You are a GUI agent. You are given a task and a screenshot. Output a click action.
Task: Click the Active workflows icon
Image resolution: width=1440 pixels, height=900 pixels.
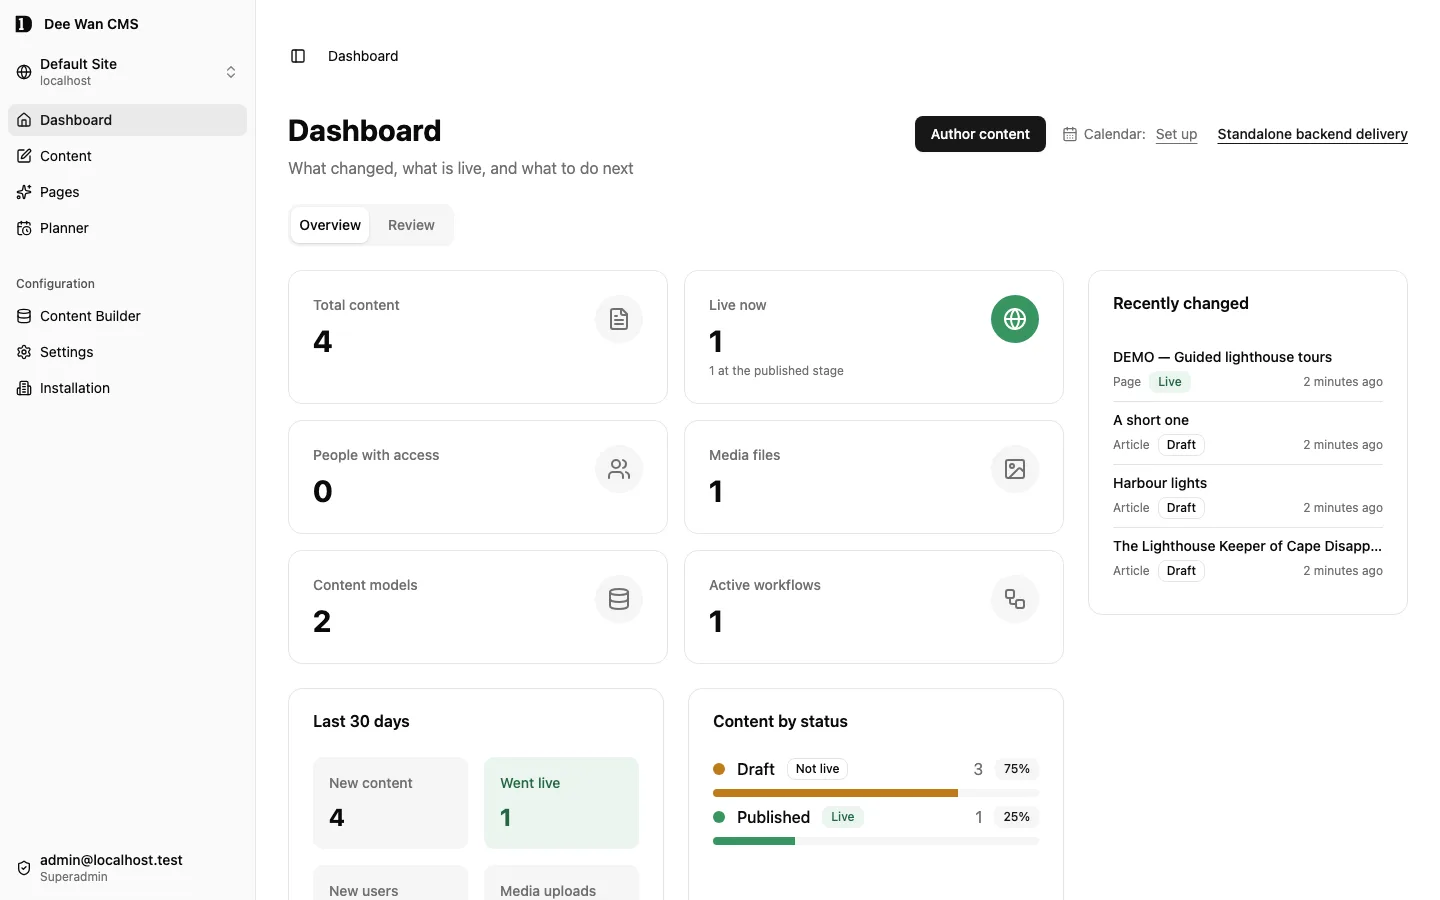click(x=1015, y=599)
